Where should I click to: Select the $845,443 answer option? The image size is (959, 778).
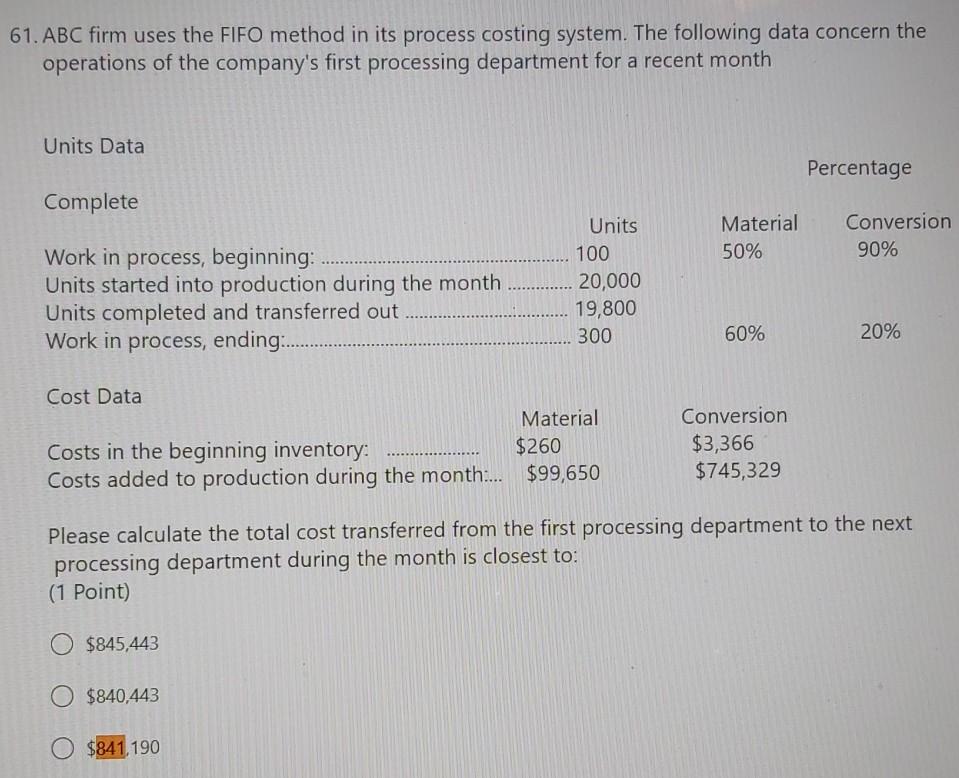[x=62, y=644]
